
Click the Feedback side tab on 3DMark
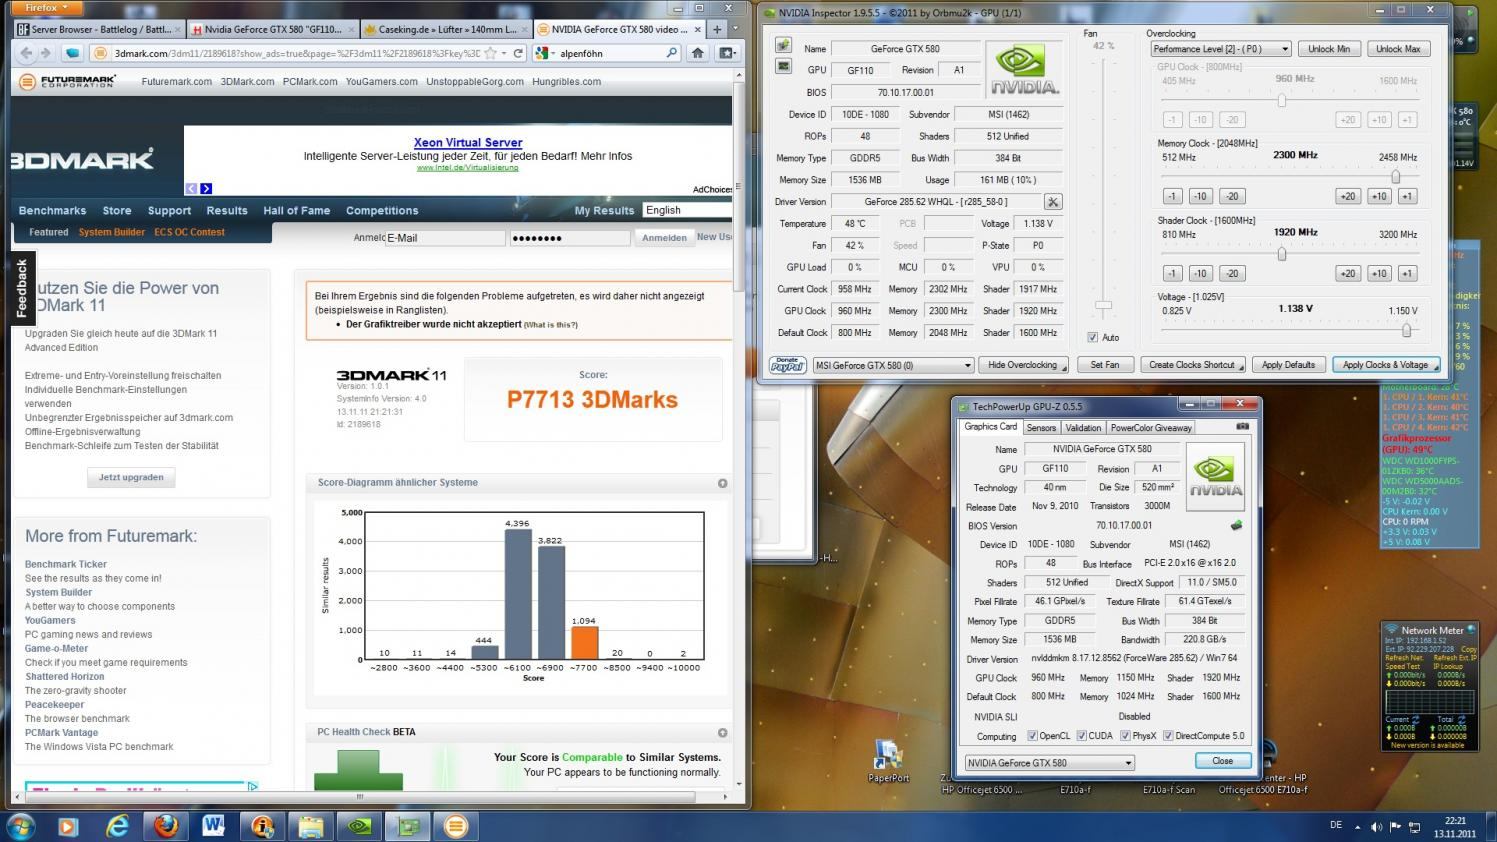click(x=22, y=288)
